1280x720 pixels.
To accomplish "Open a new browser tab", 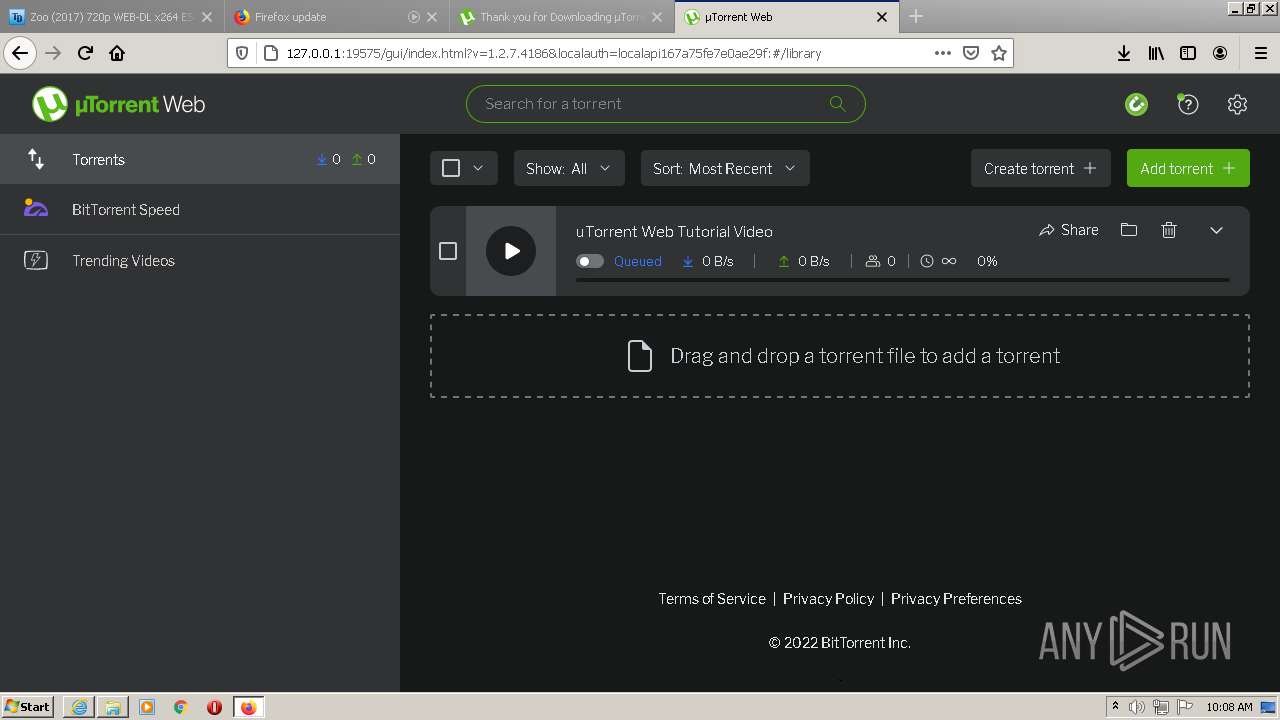I will tap(916, 16).
